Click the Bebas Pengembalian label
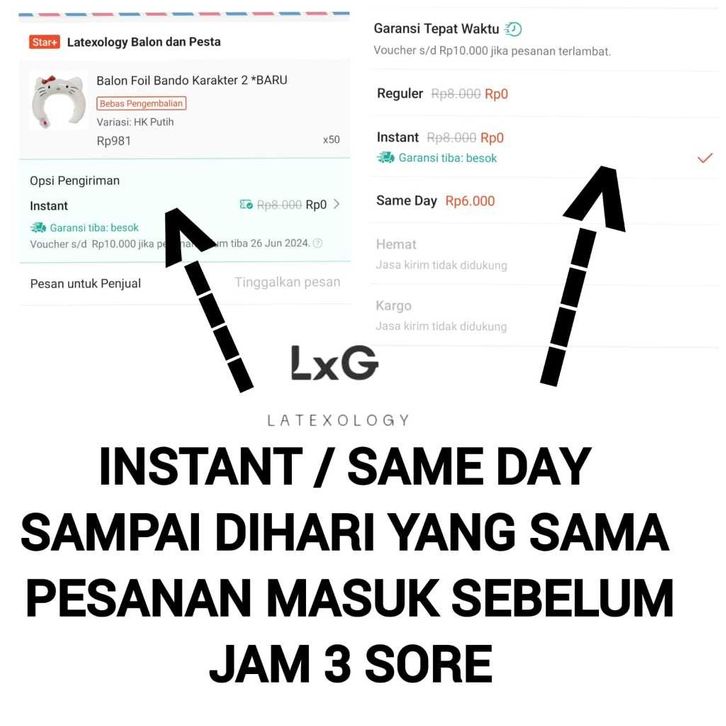This screenshot has height=726, width=726. (141, 103)
